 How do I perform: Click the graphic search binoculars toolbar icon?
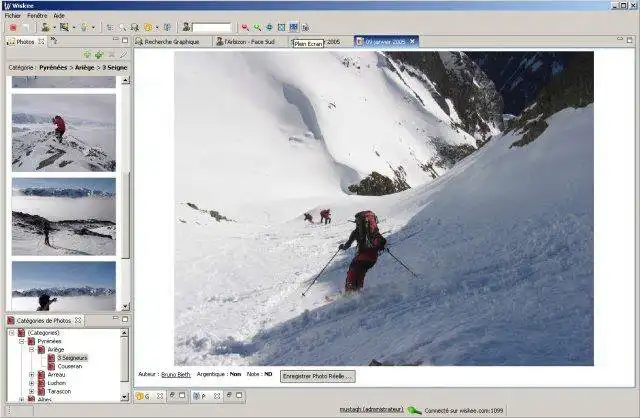pyautogui.click(x=135, y=27)
